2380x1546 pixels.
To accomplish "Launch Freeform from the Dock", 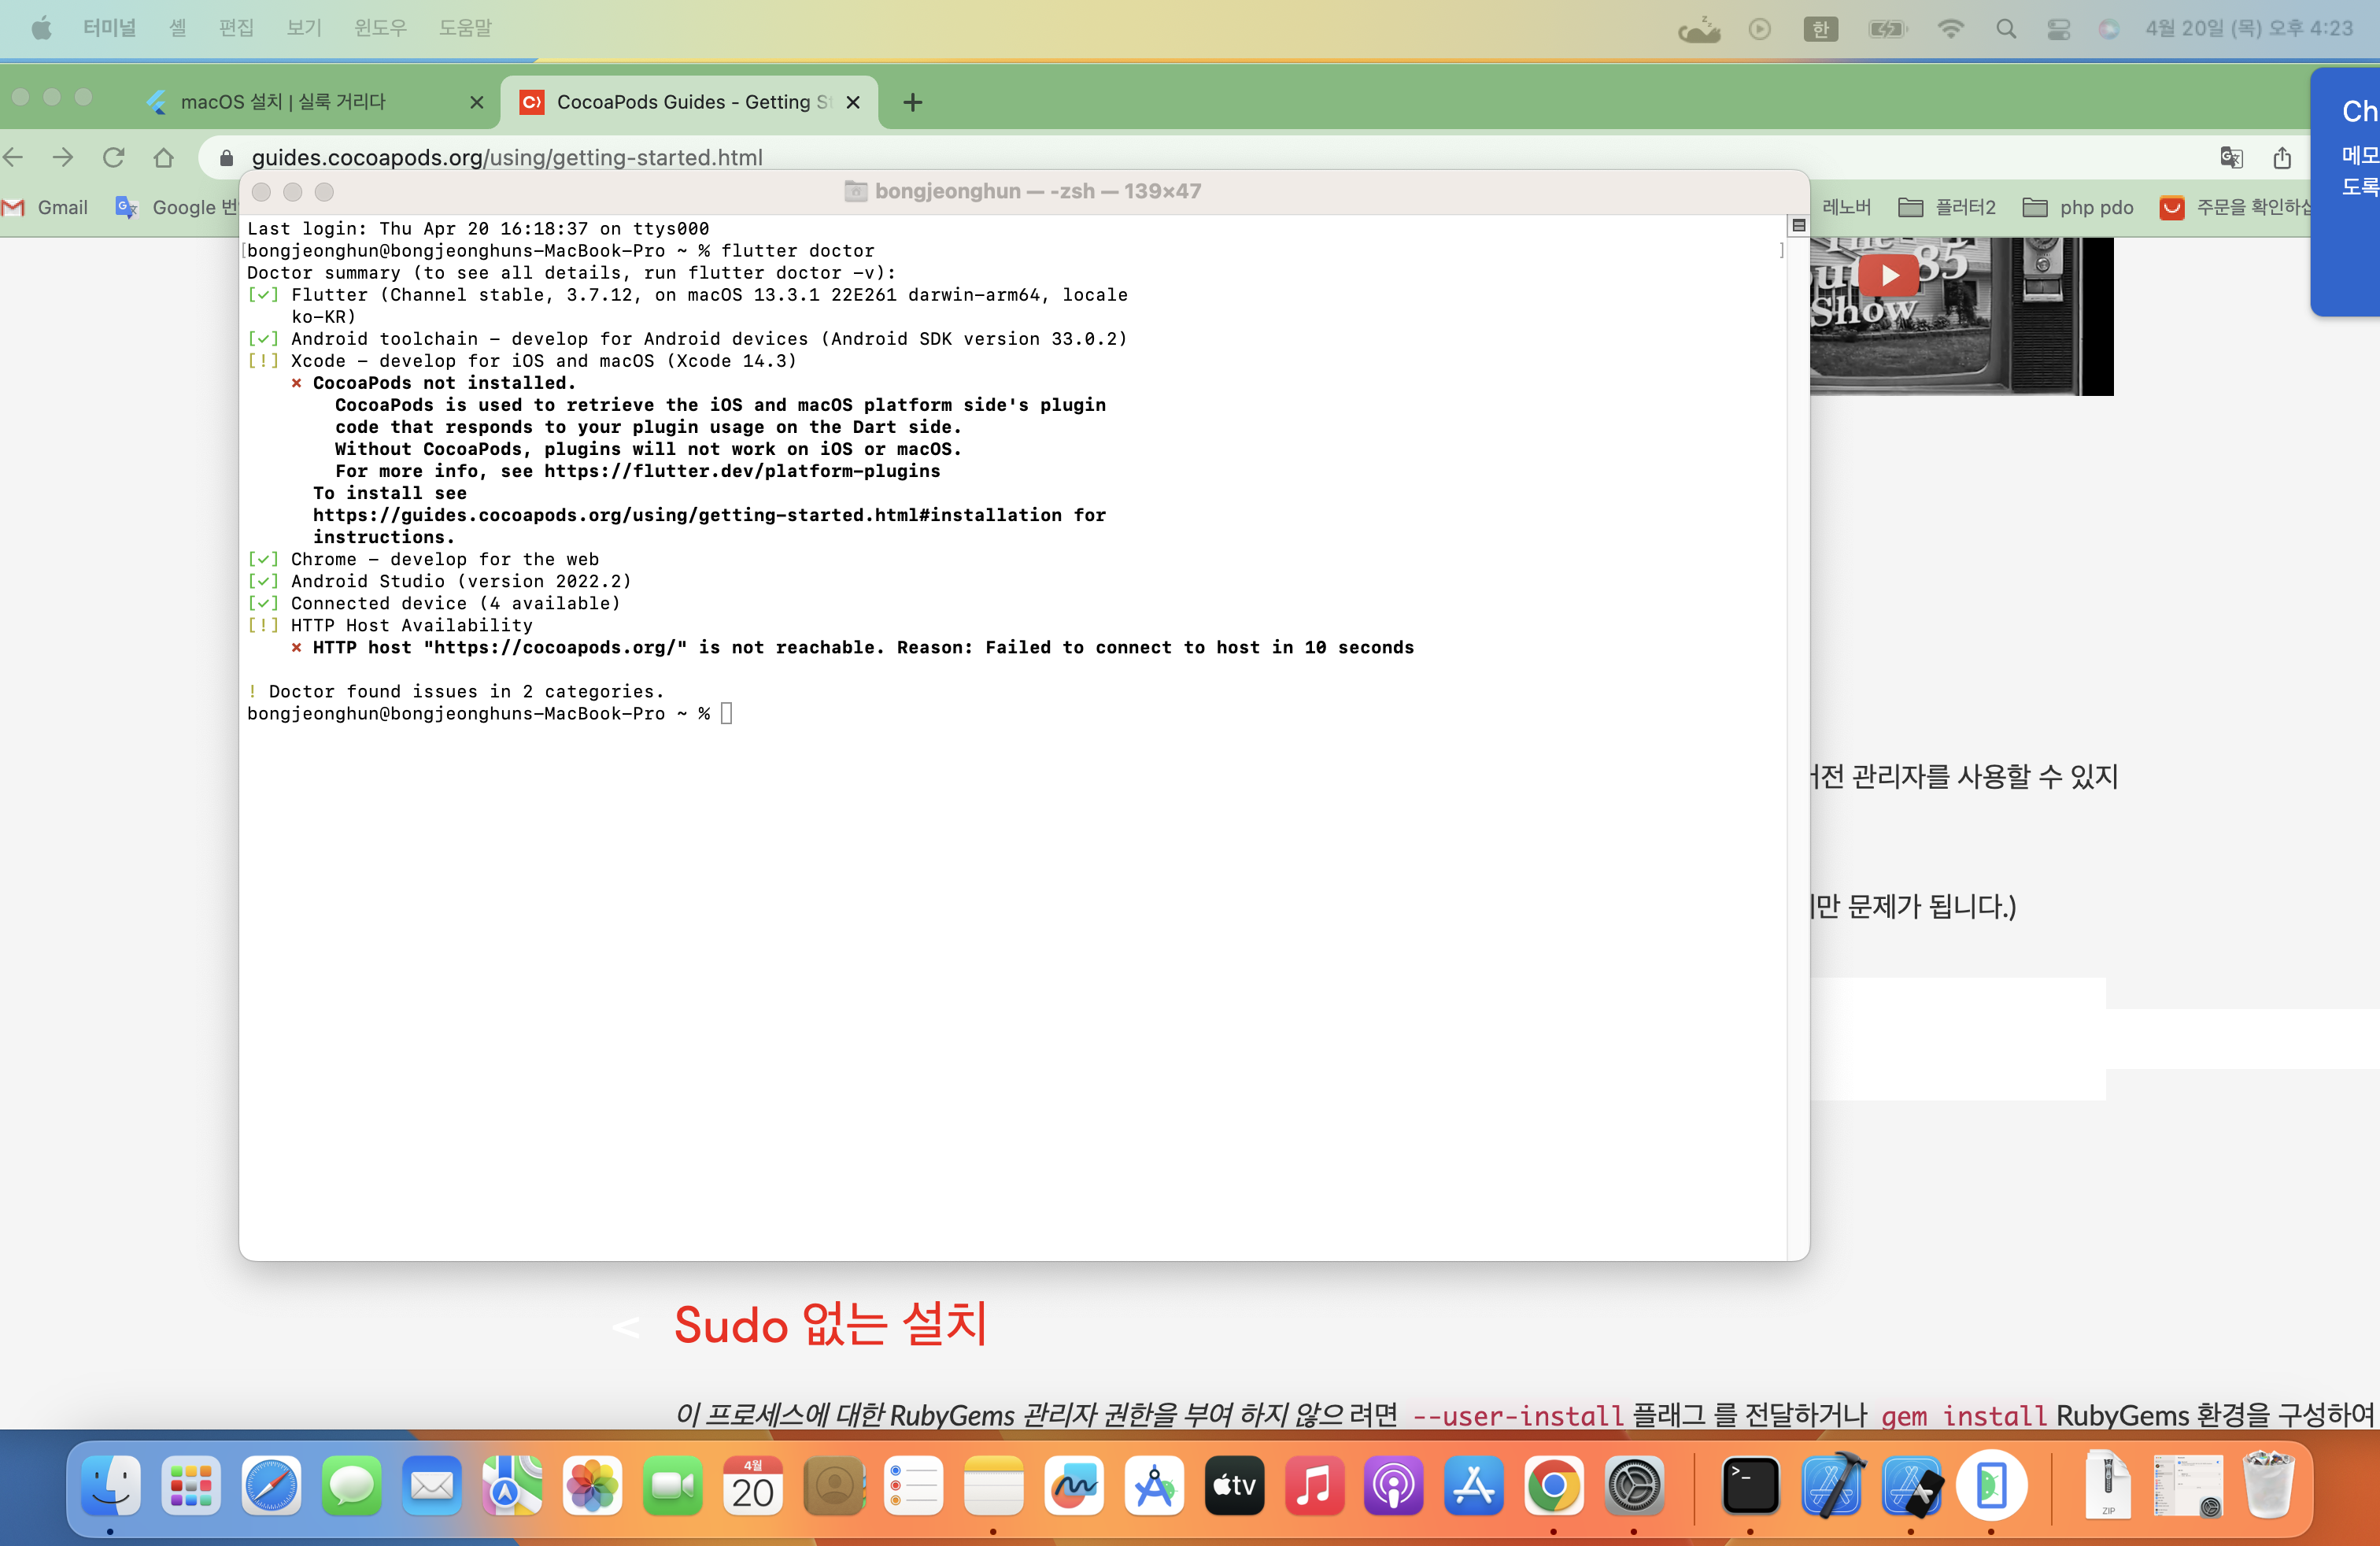I will click(1074, 1486).
